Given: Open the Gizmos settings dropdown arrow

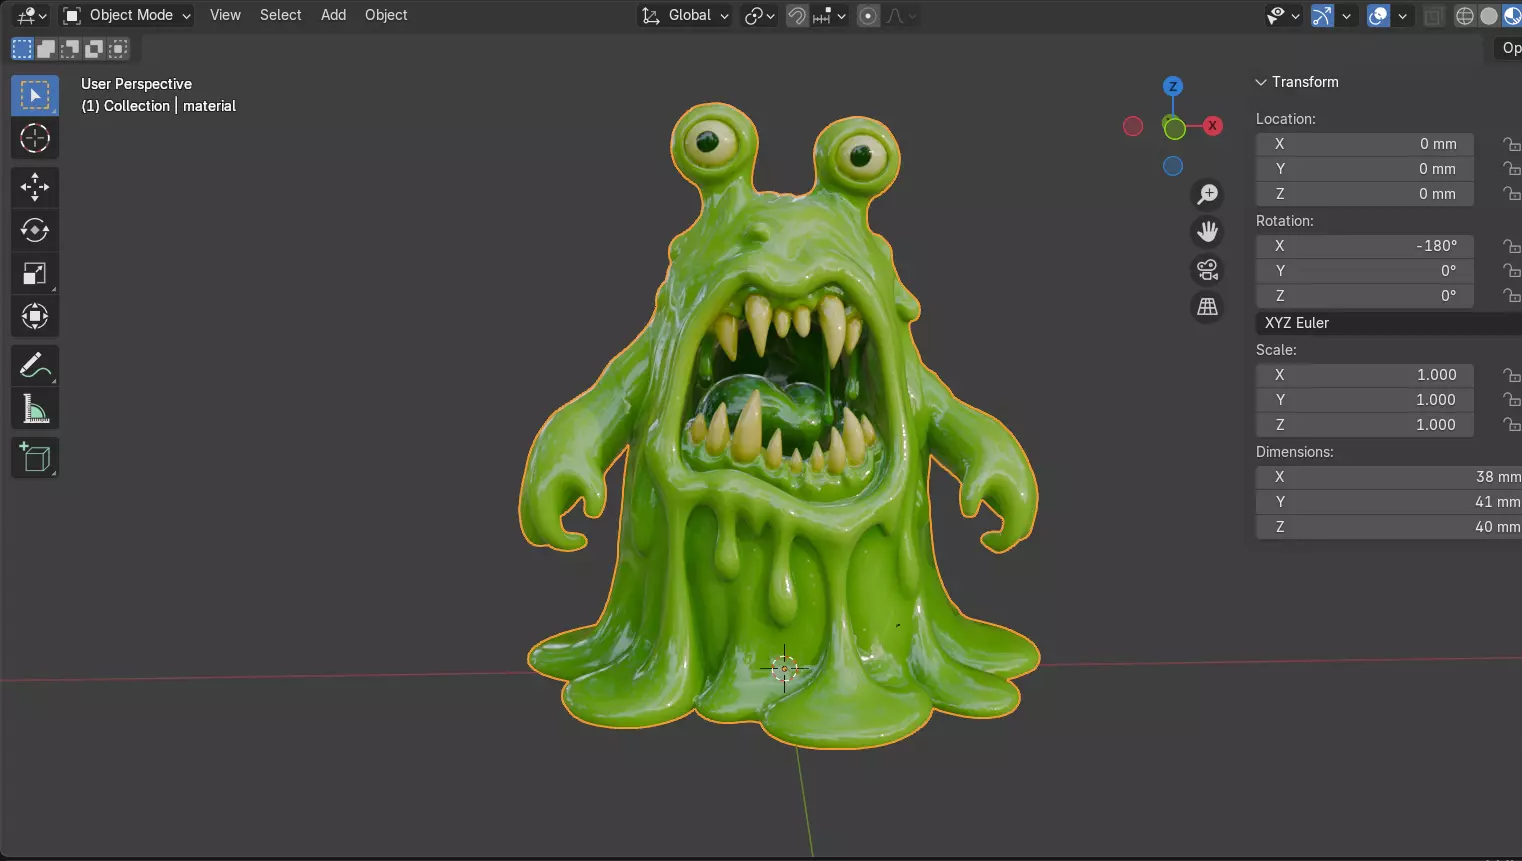Looking at the screenshot, I should (1346, 16).
